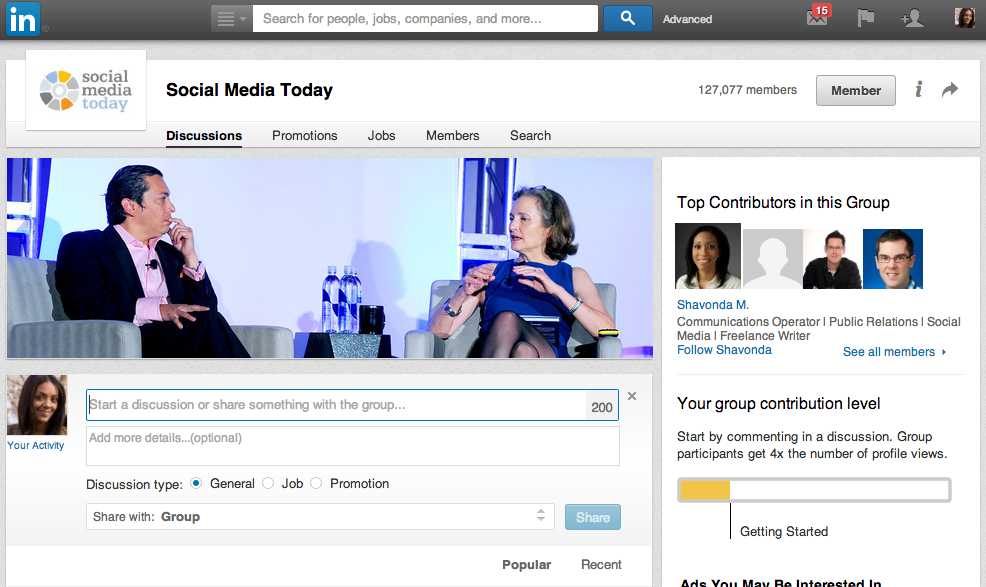Click the Add more details text box
986x587 pixels.
click(353, 446)
